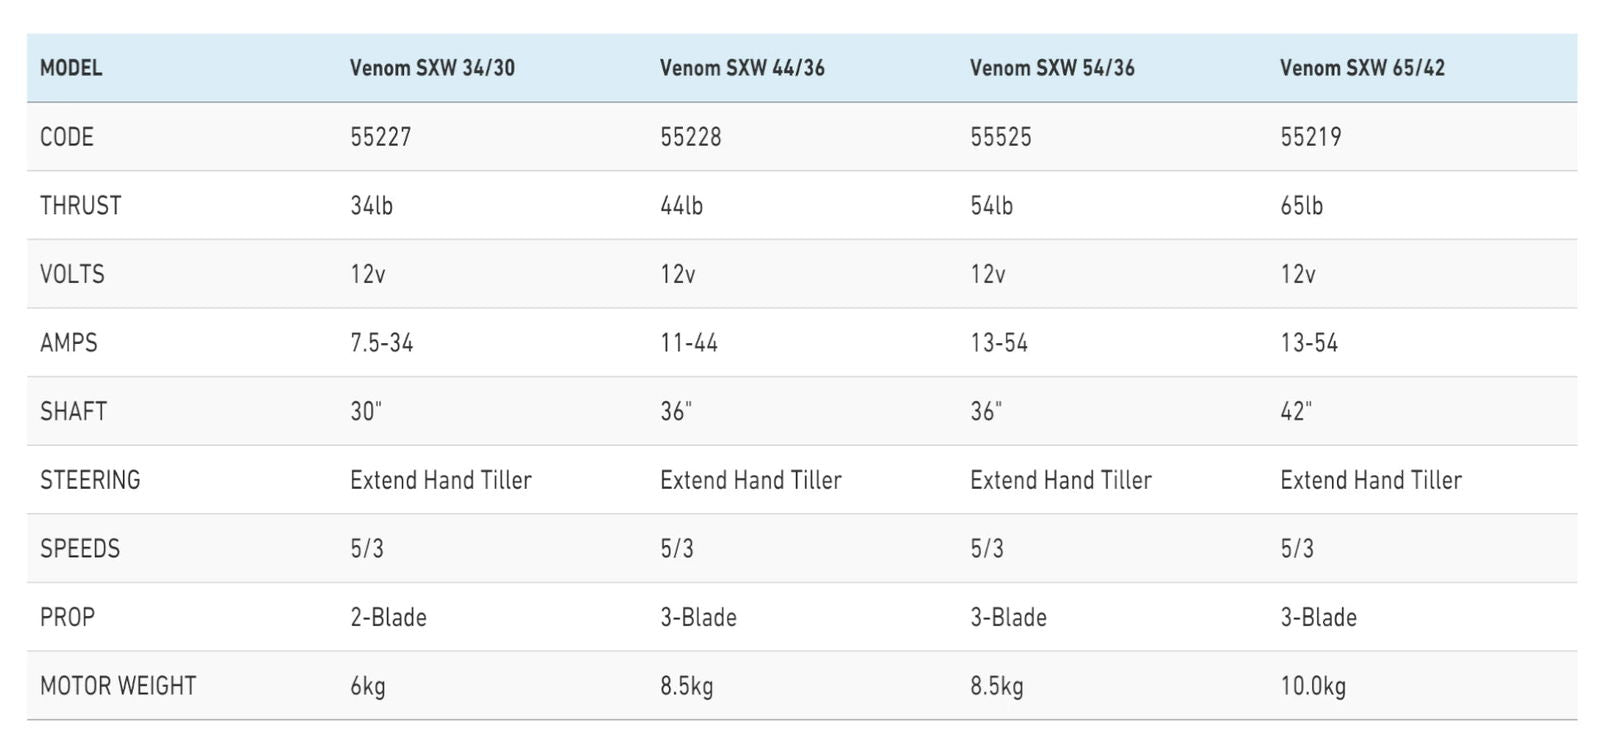1600x752 pixels.
Task: Select the Venom SXW 54/36 column header
Action: (x=1052, y=68)
